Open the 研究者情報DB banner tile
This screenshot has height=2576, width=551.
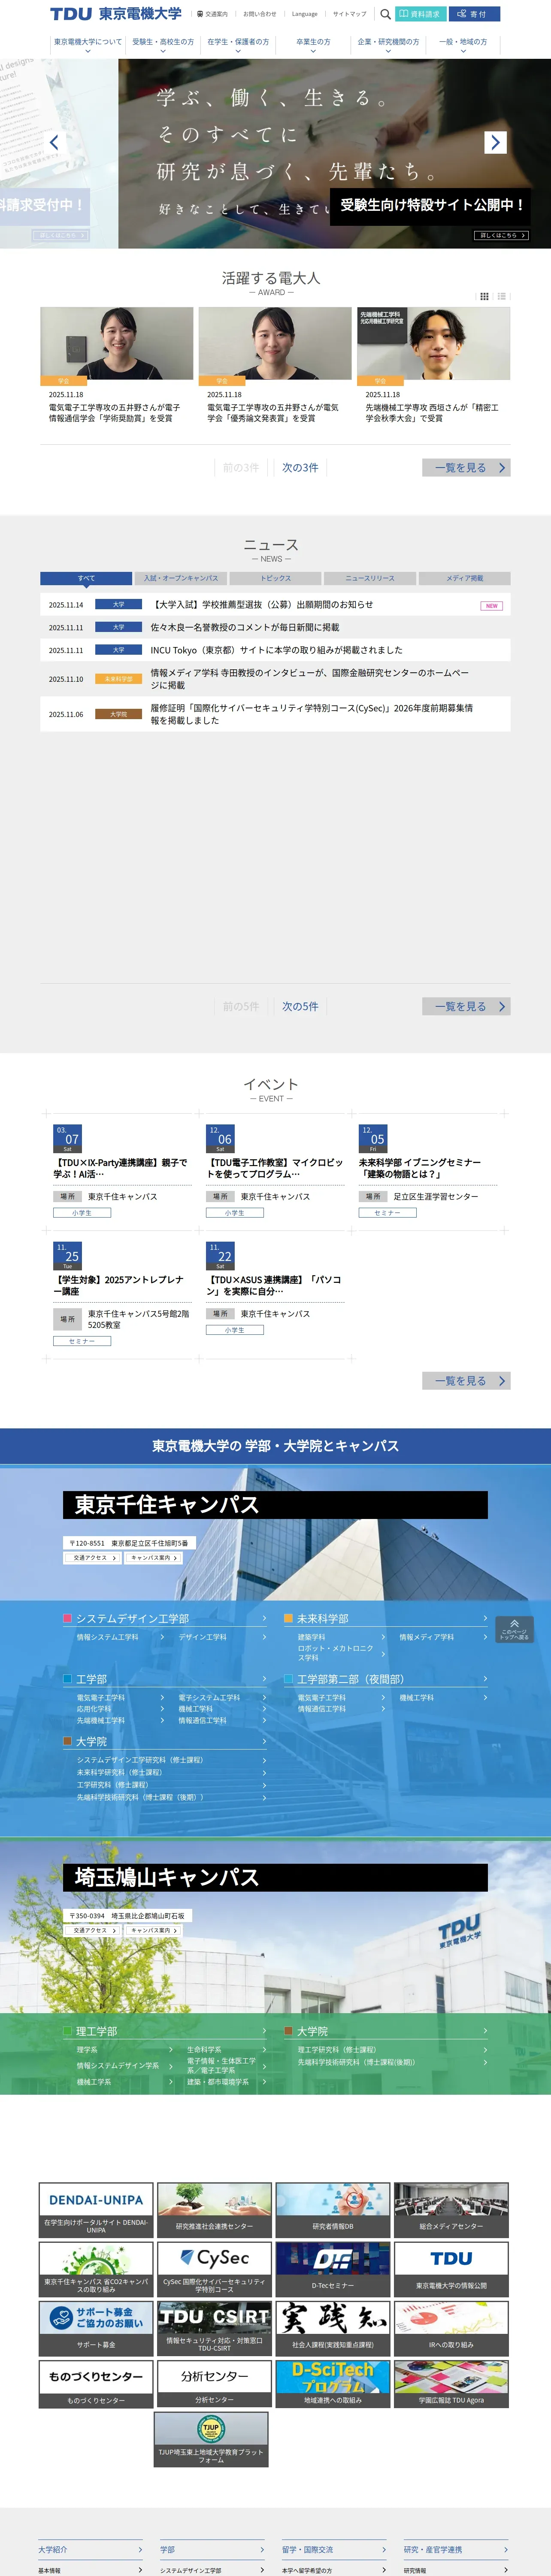click(x=333, y=2210)
